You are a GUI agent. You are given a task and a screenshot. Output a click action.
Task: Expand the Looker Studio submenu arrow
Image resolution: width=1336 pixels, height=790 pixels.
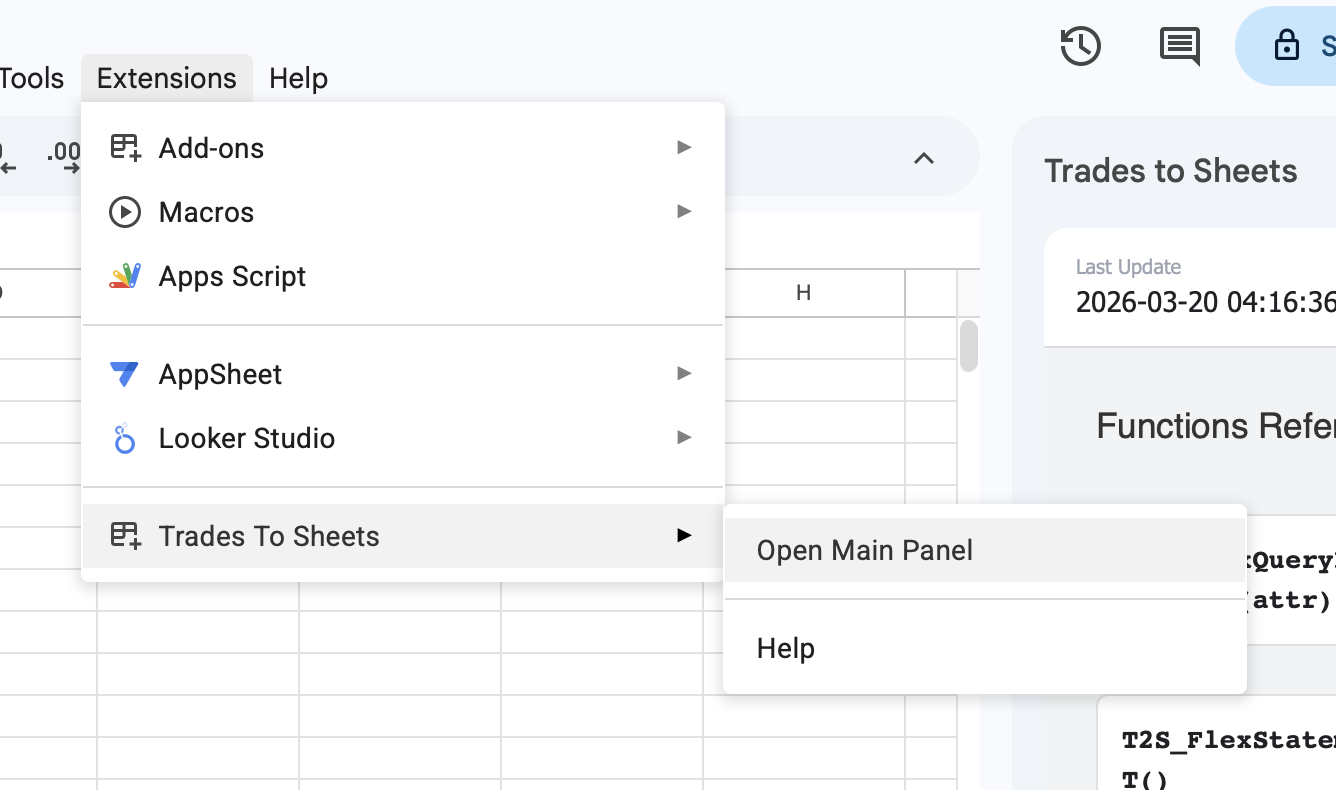(x=684, y=438)
